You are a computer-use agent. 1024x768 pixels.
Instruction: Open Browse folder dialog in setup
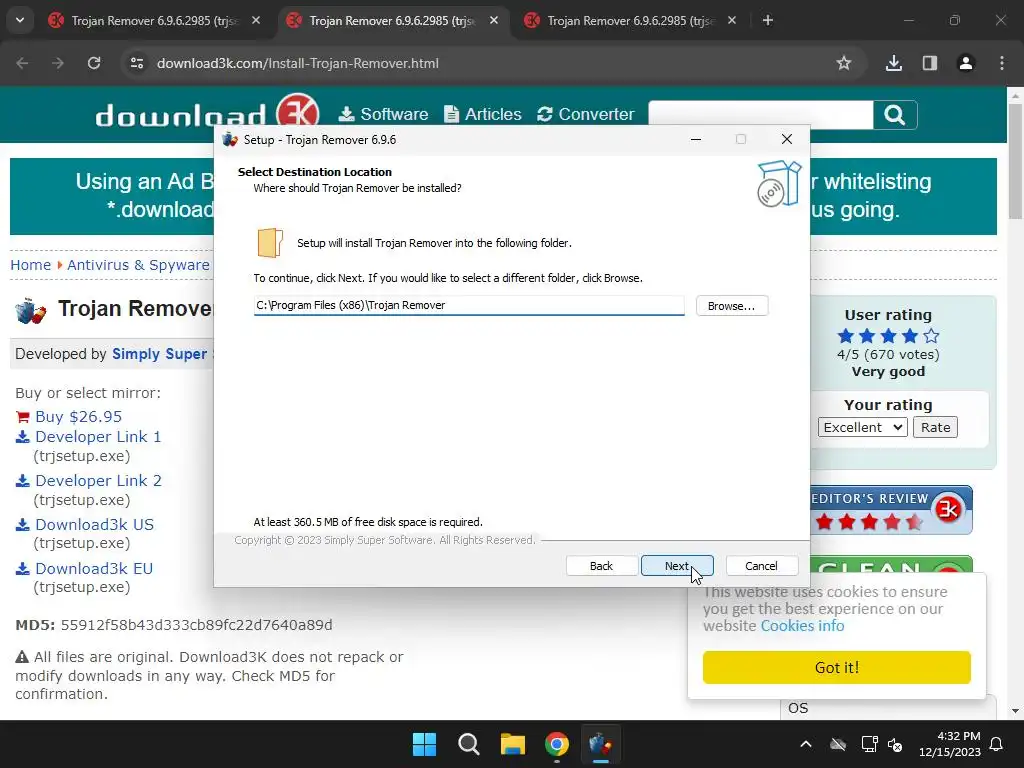(731, 306)
